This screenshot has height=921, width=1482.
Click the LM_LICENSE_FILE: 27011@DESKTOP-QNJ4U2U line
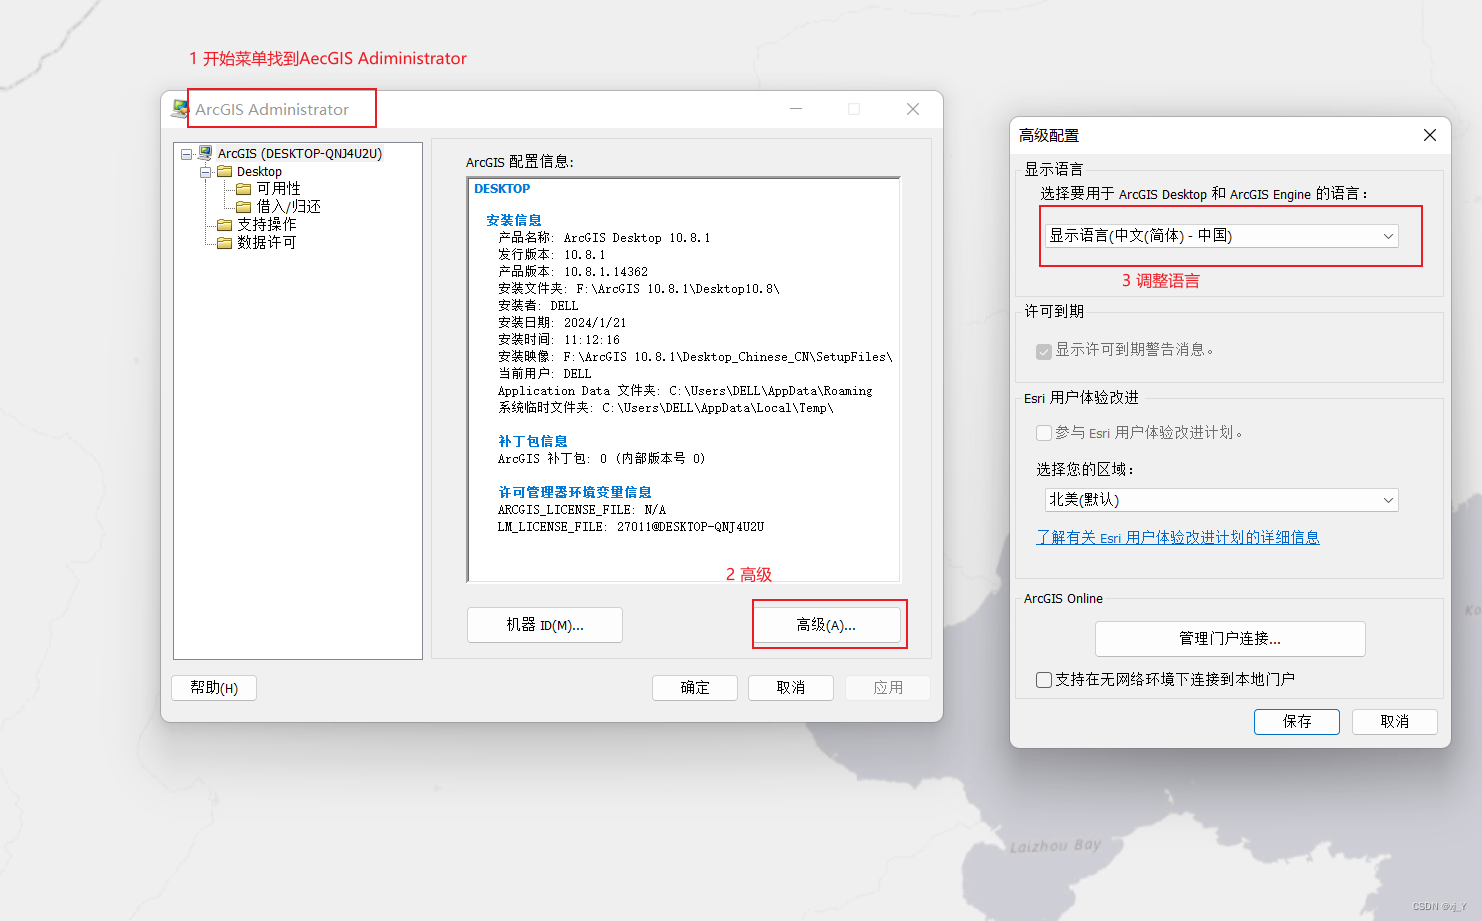pos(631,527)
